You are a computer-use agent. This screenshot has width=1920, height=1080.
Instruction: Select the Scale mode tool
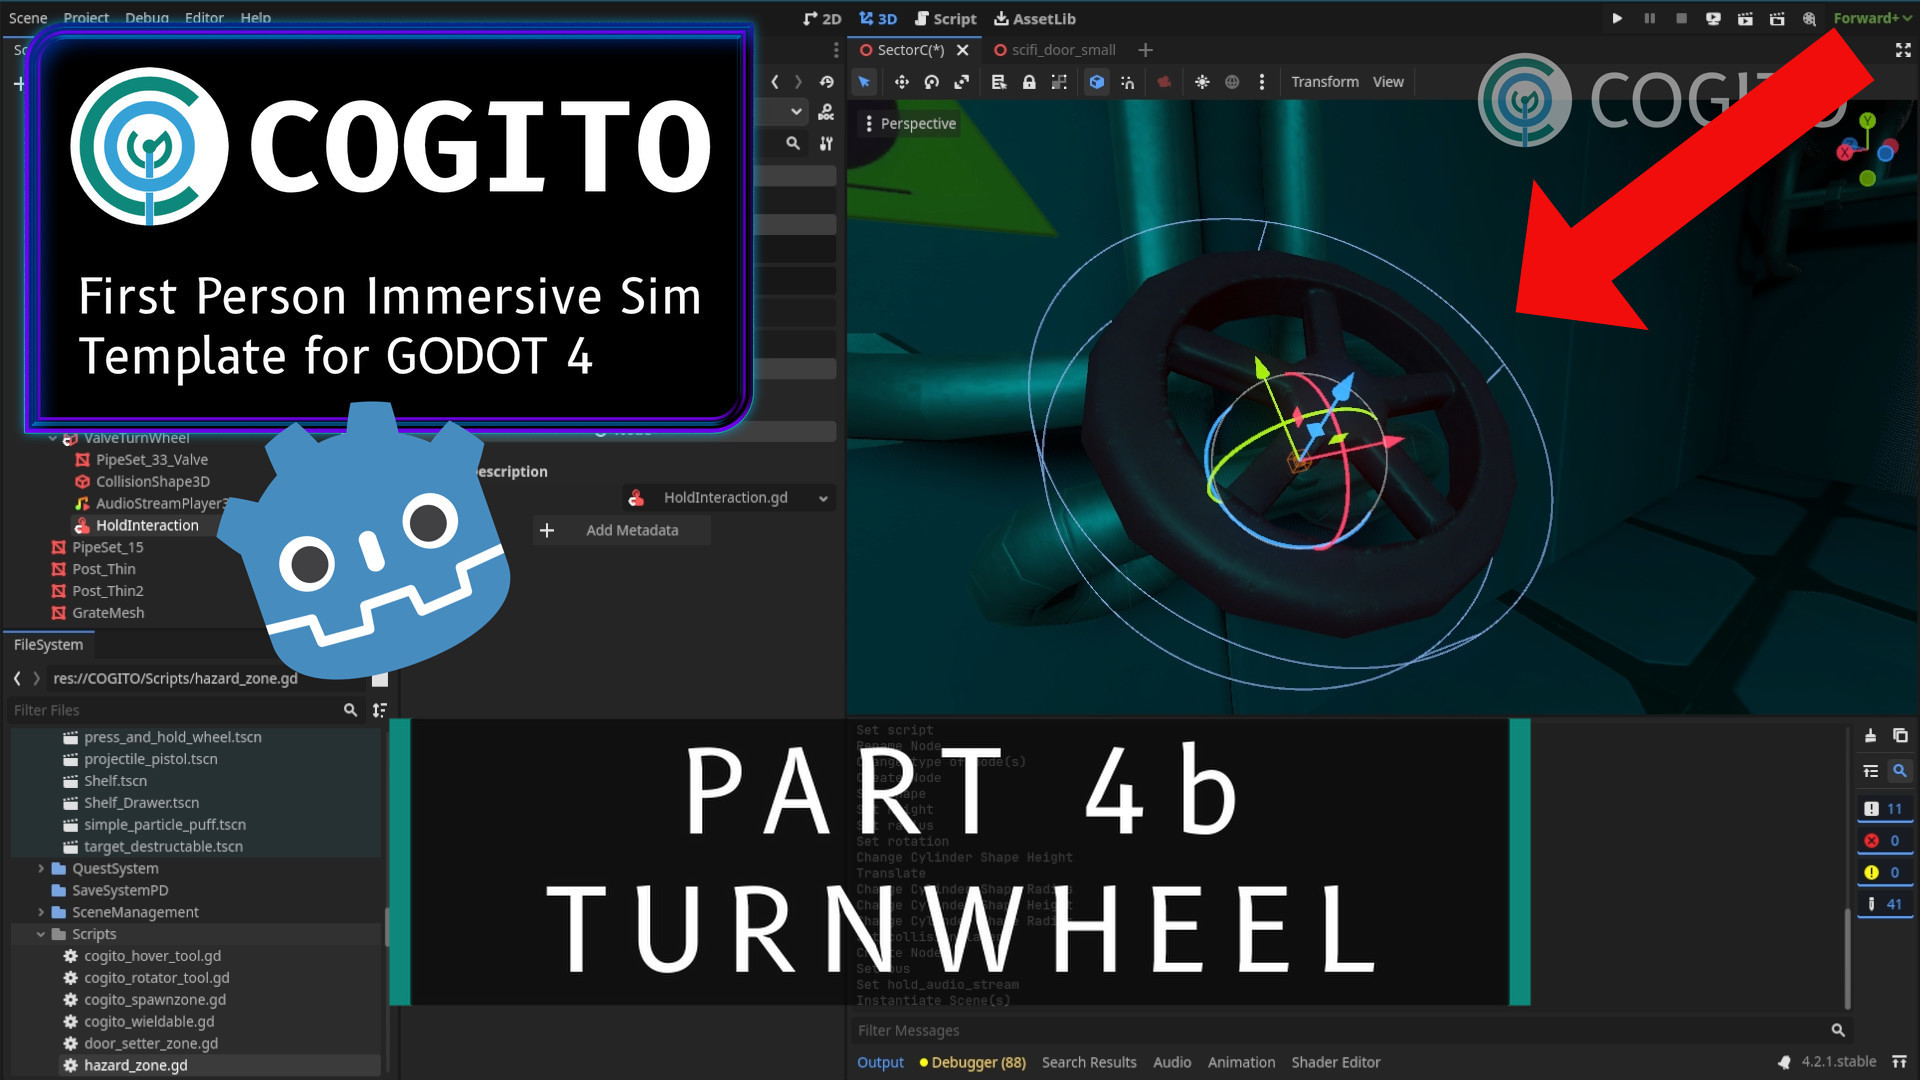coord(961,82)
